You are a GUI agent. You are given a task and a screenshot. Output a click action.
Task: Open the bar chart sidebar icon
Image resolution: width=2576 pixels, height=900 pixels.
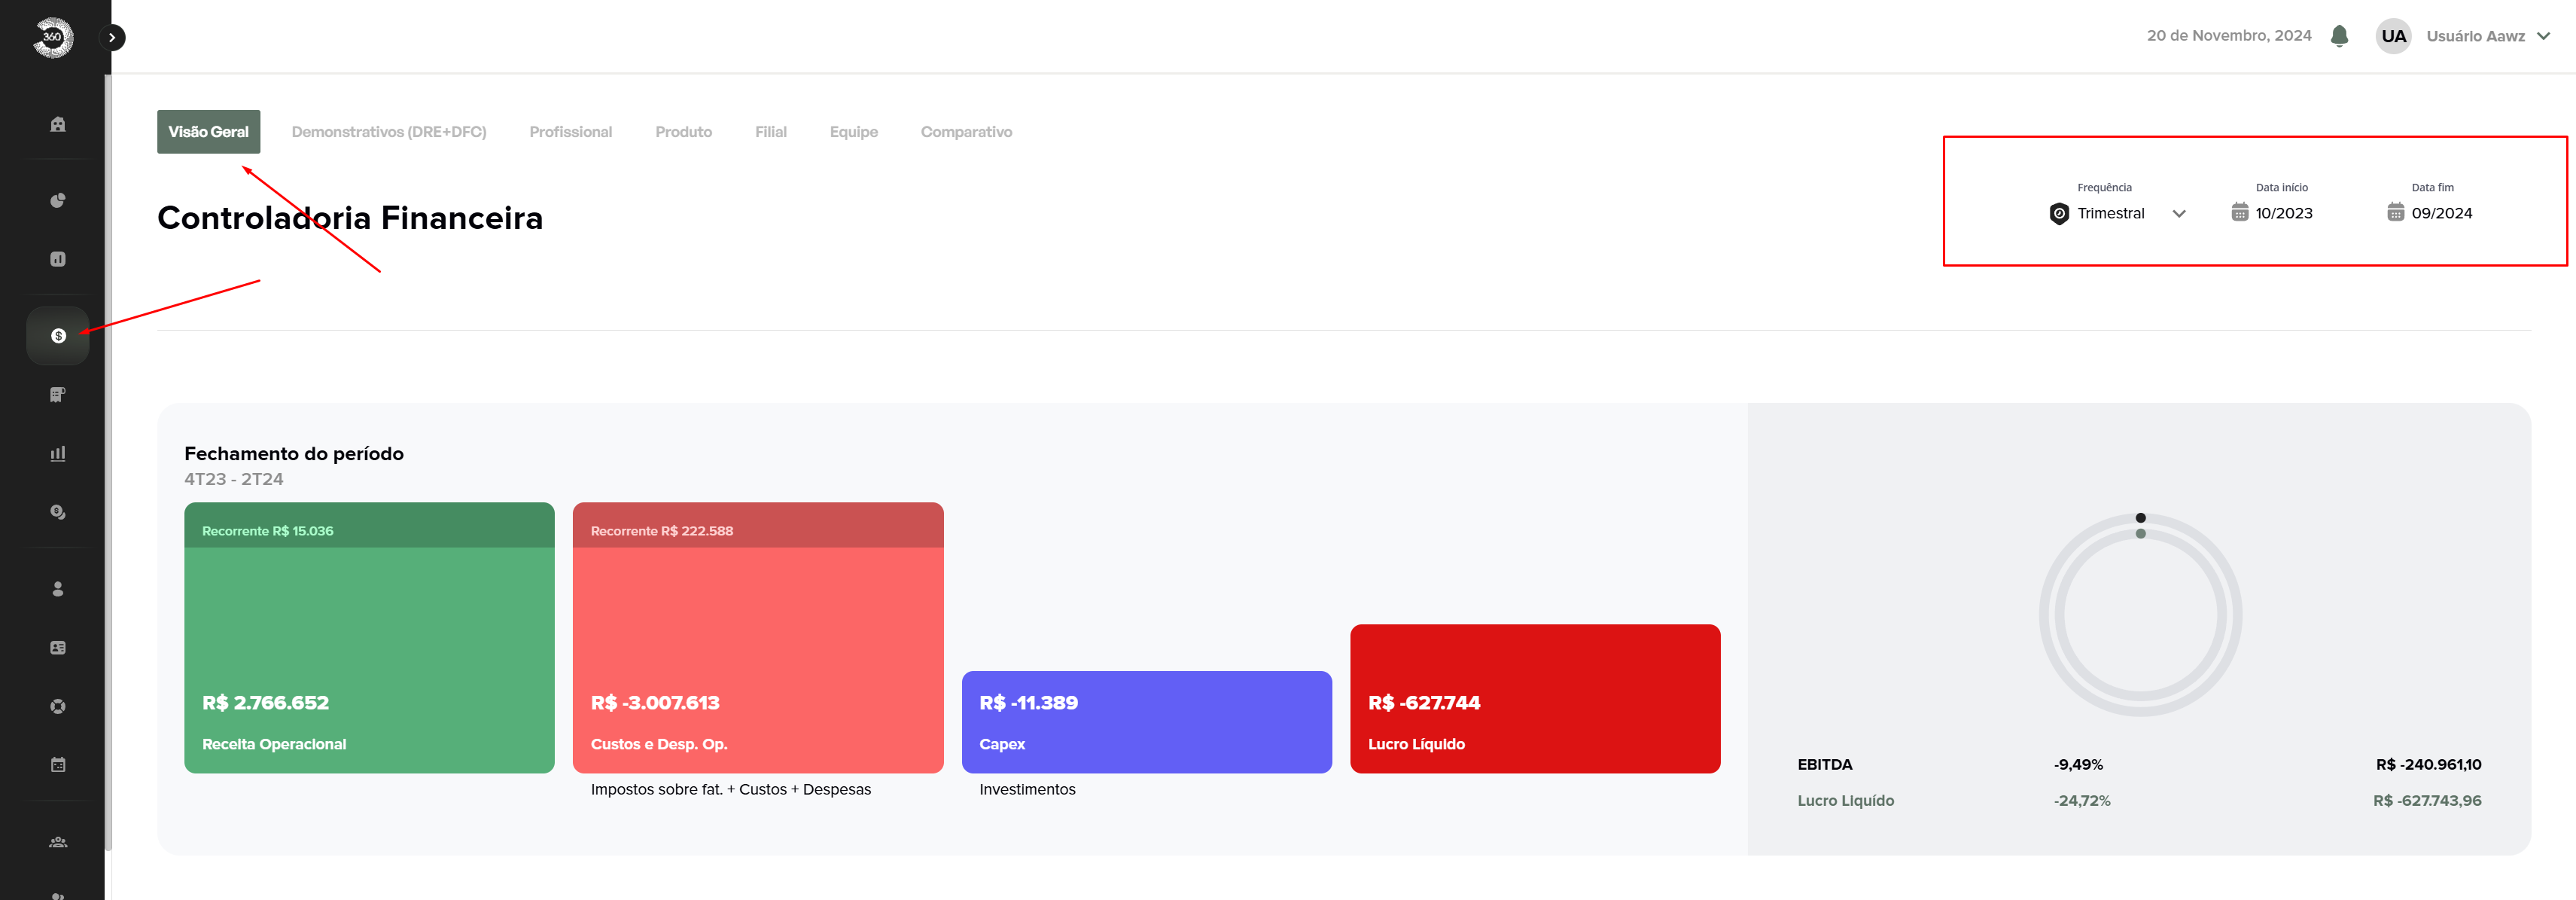coord(58,453)
